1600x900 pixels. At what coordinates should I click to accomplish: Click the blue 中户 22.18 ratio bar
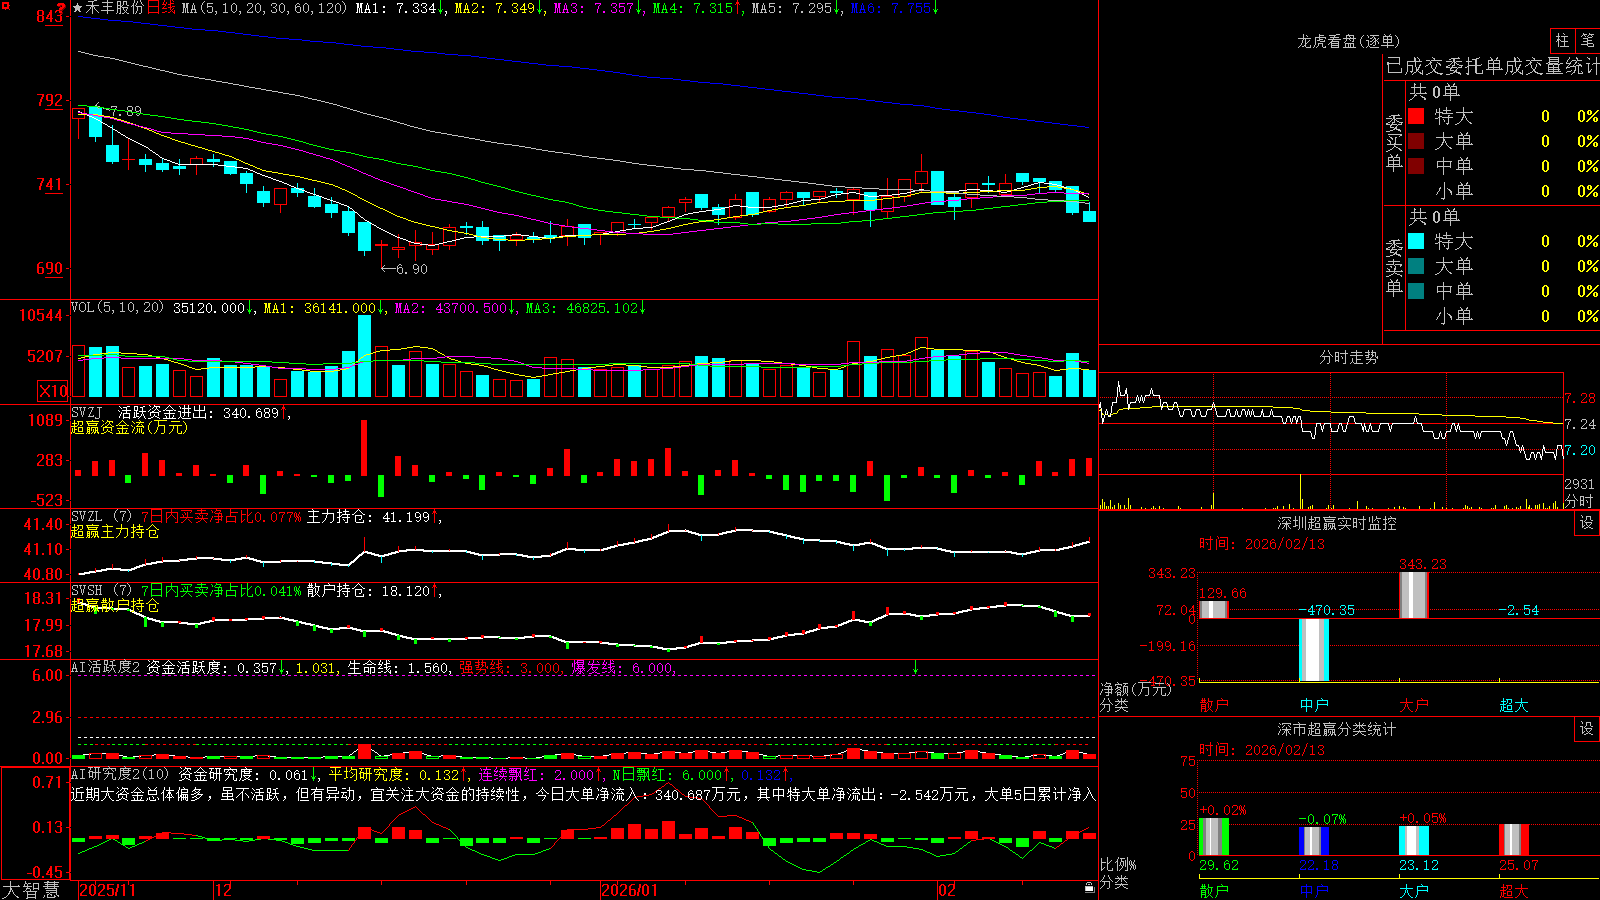pos(1313,841)
